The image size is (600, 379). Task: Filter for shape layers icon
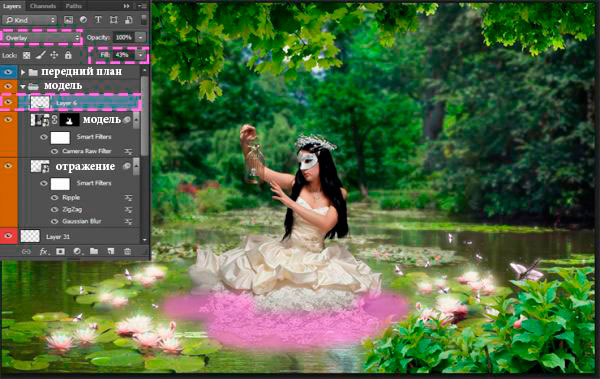click(114, 20)
